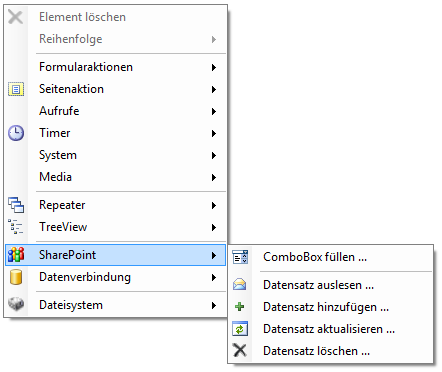
Task: Open the Datenverbindung menu entry
Action: tap(115, 277)
